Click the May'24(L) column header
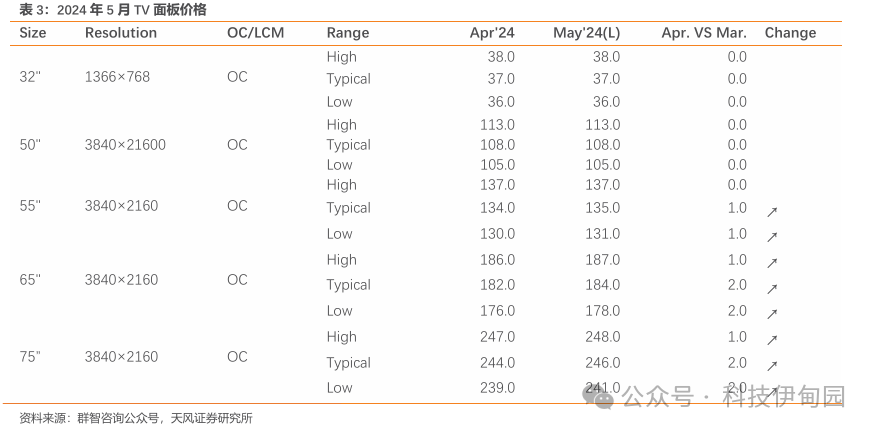Viewport: 873px width, 431px height. (586, 33)
